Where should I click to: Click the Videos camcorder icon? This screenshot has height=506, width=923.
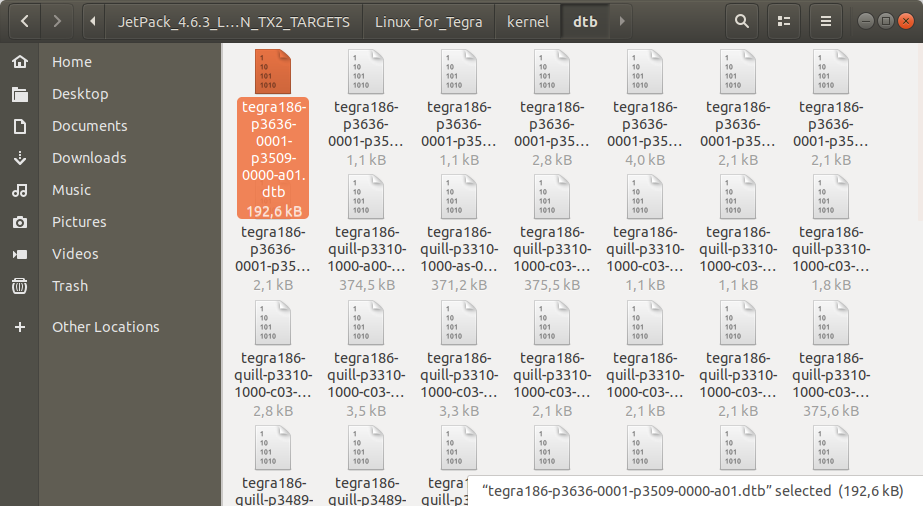20,254
